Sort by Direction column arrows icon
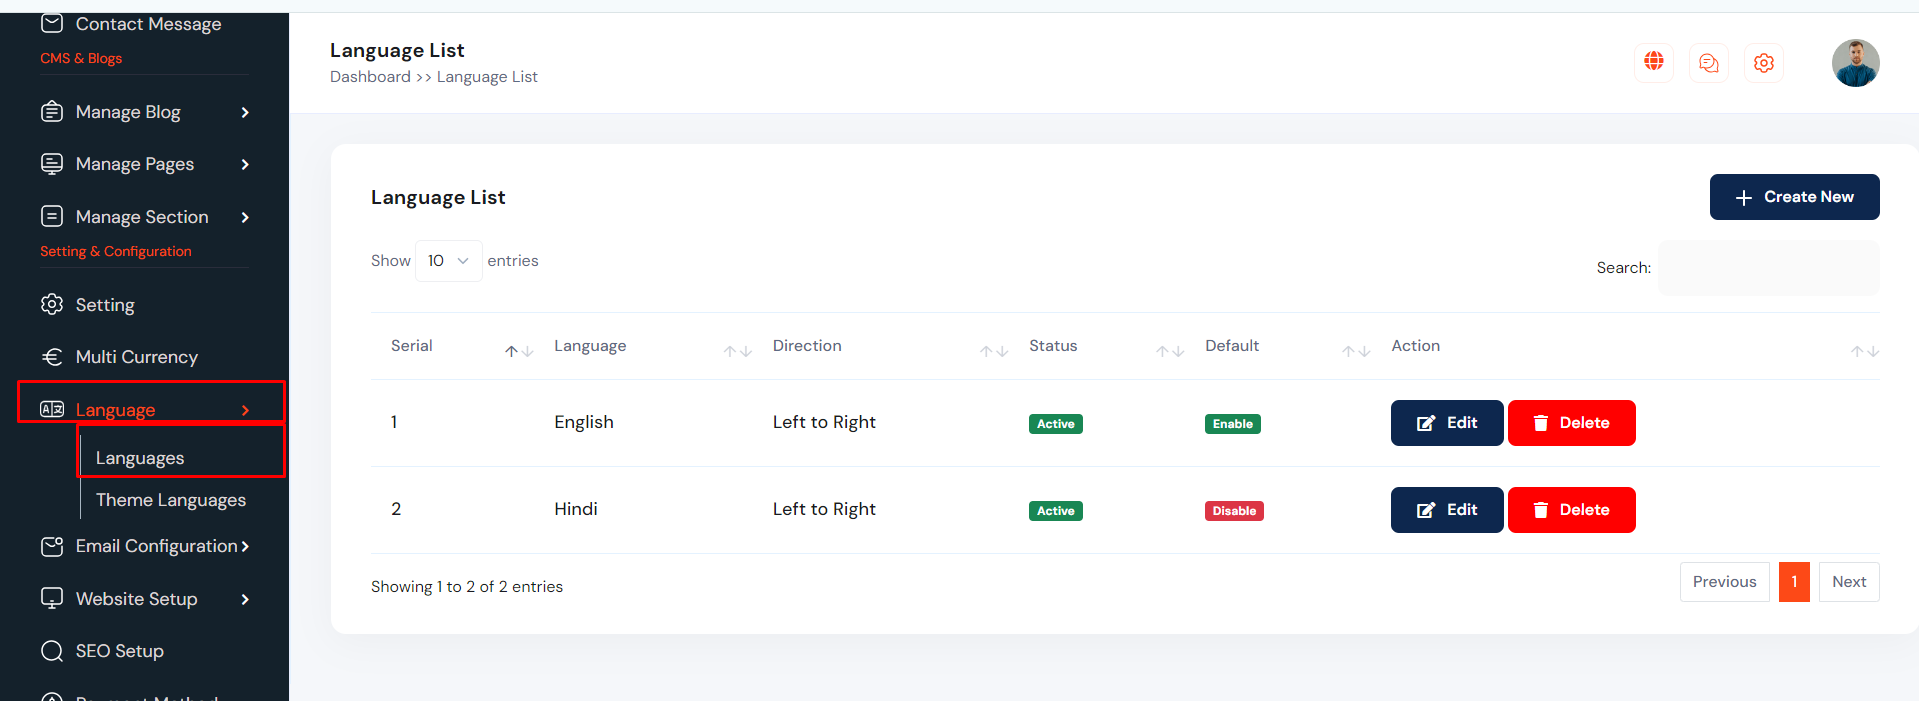This screenshot has height=701, width=1919. click(x=993, y=351)
